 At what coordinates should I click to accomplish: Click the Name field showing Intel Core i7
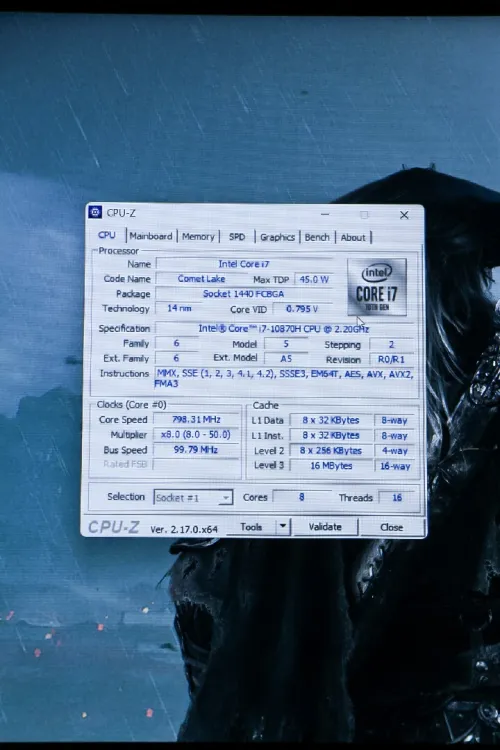[x=244, y=264]
